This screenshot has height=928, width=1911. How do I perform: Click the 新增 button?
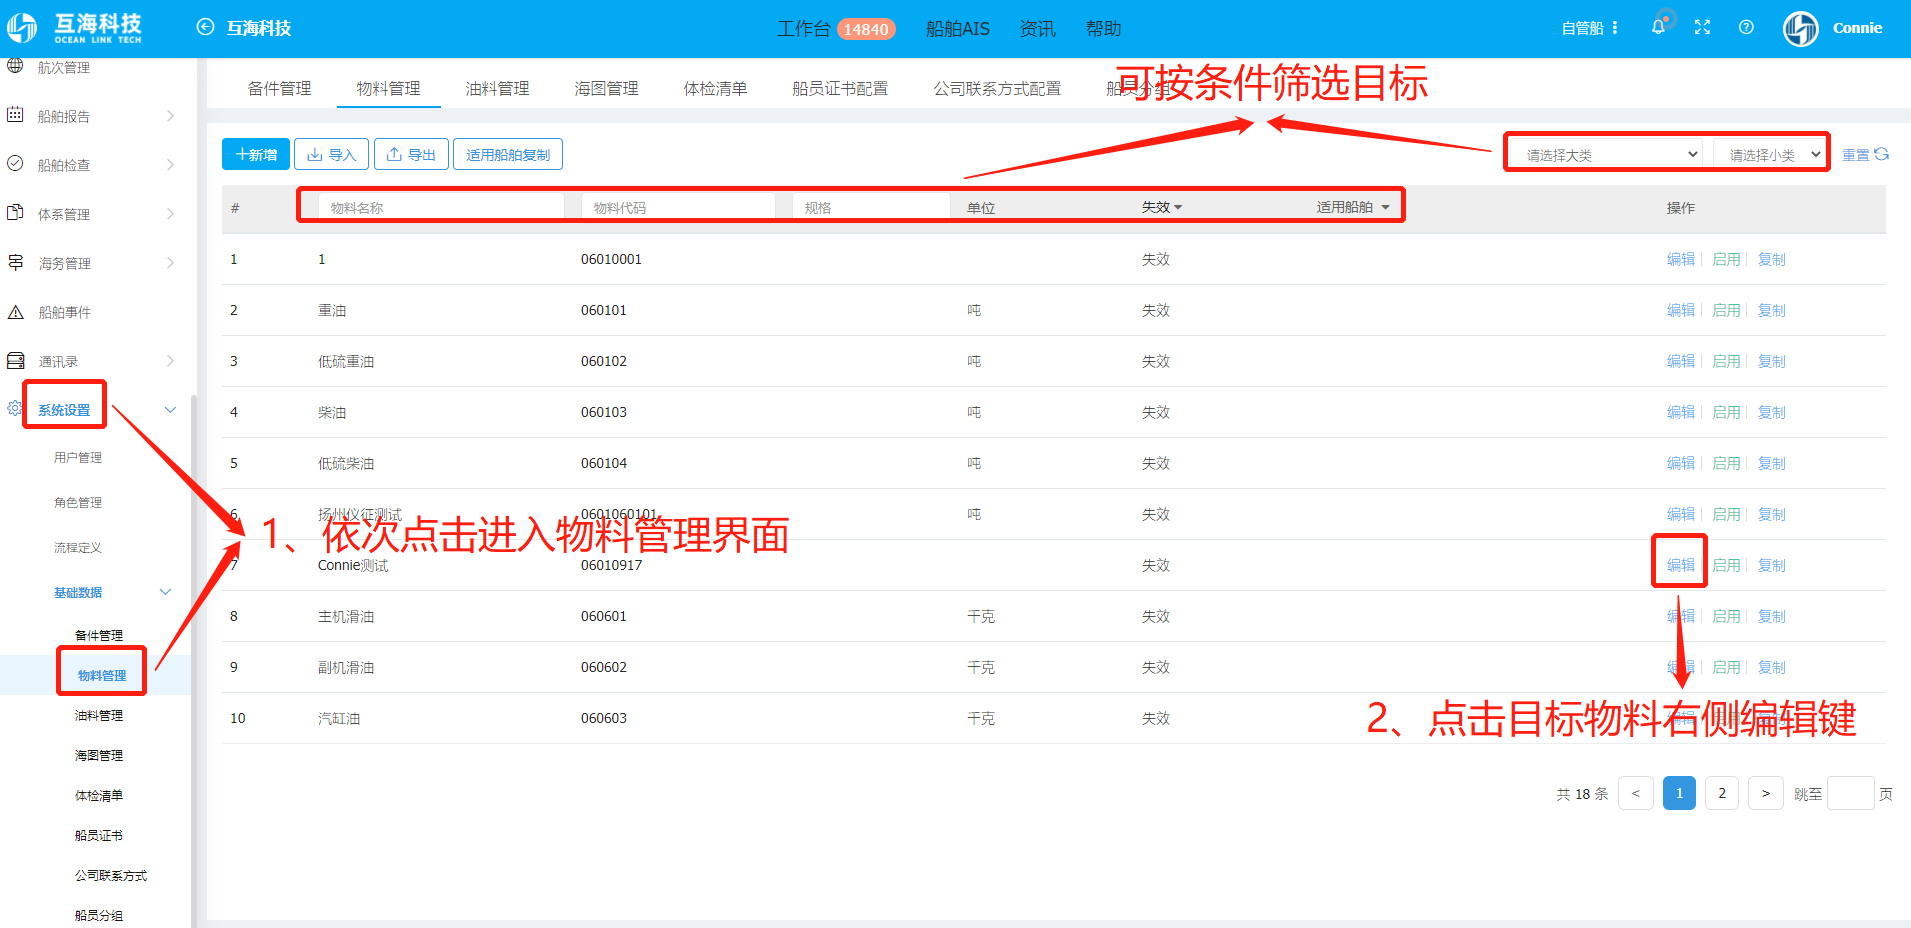pyautogui.click(x=256, y=154)
